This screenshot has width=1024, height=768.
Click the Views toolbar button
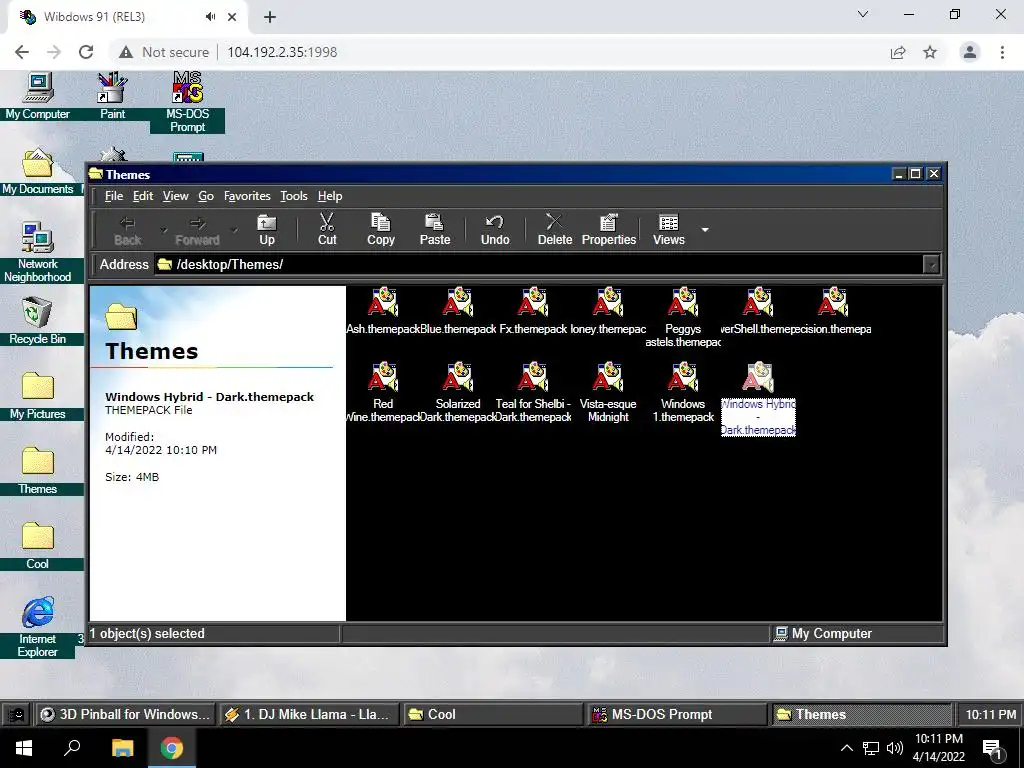coord(669,229)
